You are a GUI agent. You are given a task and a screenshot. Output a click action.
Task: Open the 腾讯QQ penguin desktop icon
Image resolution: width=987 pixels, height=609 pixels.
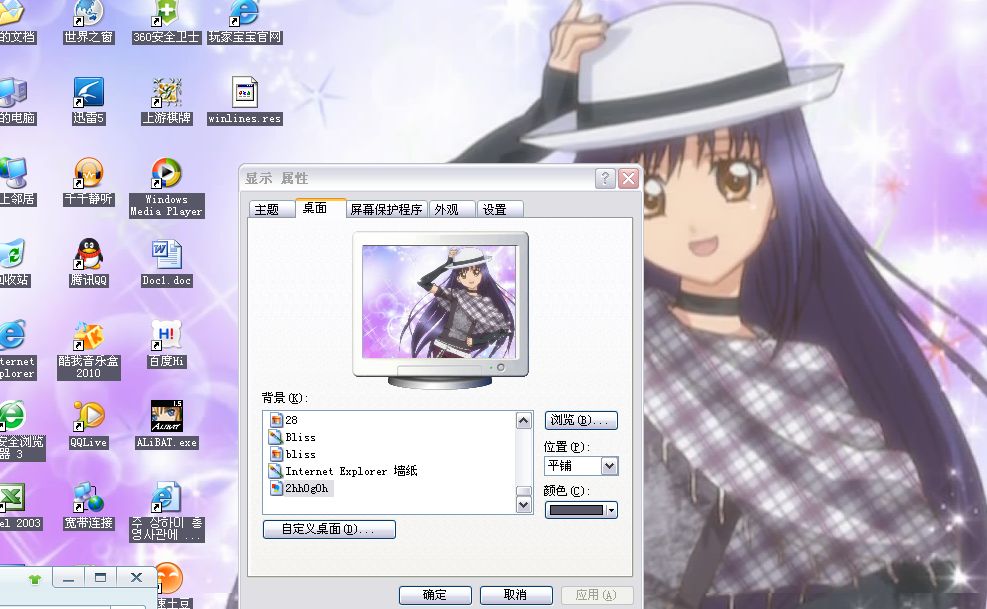pos(88,256)
